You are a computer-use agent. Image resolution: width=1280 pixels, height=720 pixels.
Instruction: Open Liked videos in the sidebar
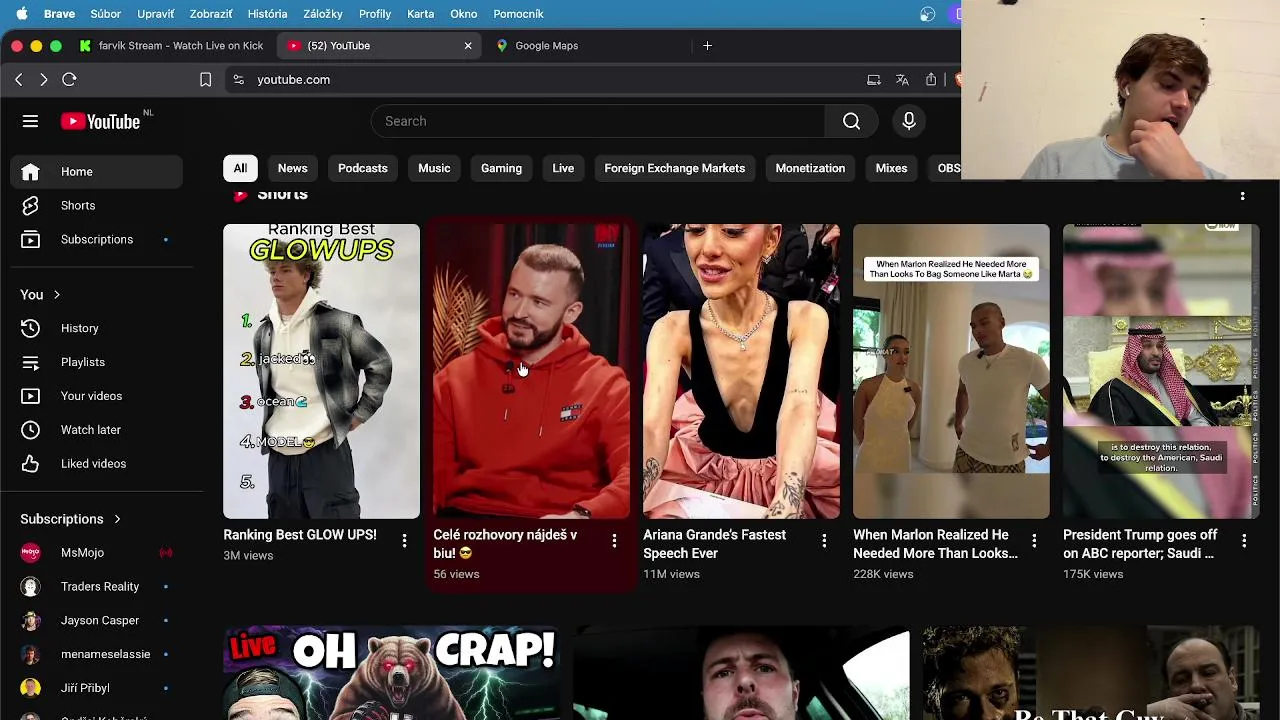click(96, 464)
